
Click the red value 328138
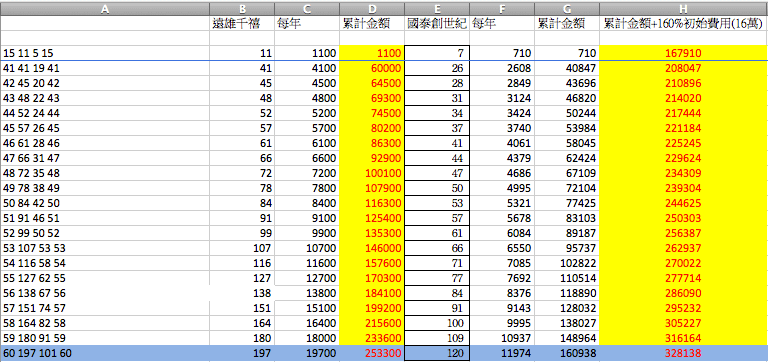coord(684,353)
